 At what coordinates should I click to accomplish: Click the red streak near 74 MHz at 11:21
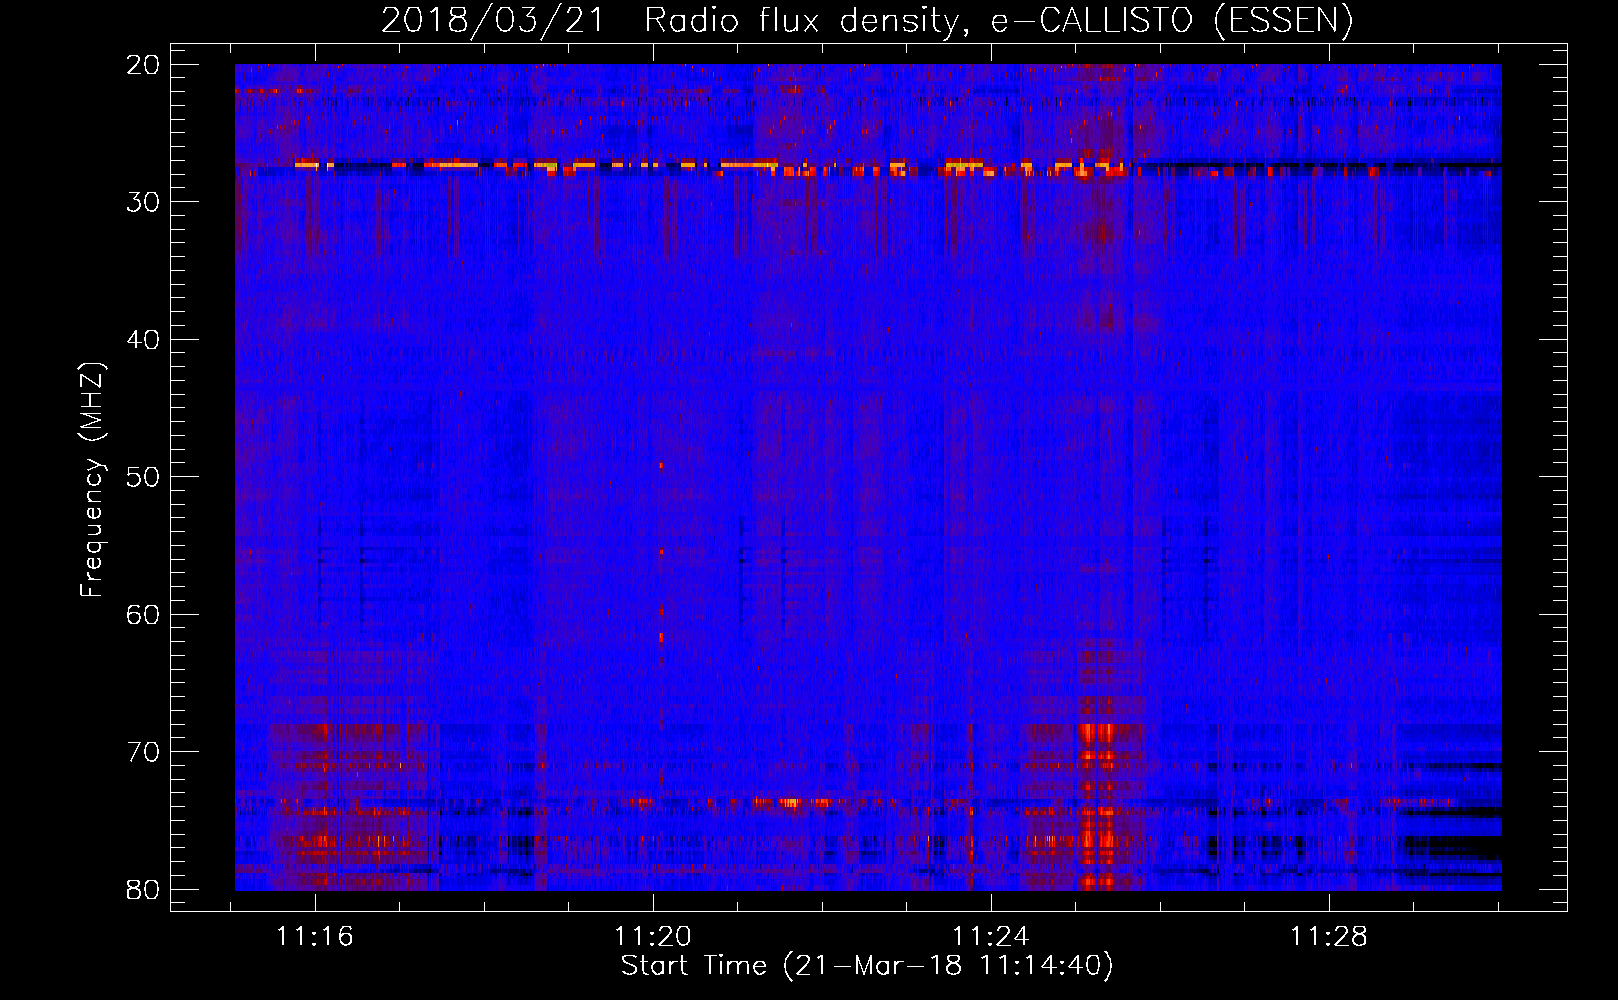pos(790,802)
